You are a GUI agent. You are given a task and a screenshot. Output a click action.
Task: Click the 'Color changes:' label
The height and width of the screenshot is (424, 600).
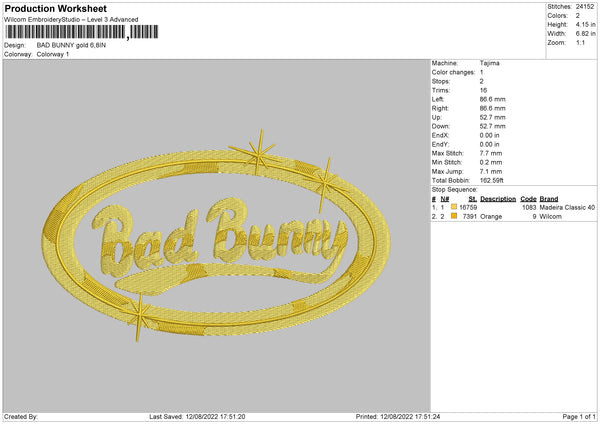coord(453,72)
